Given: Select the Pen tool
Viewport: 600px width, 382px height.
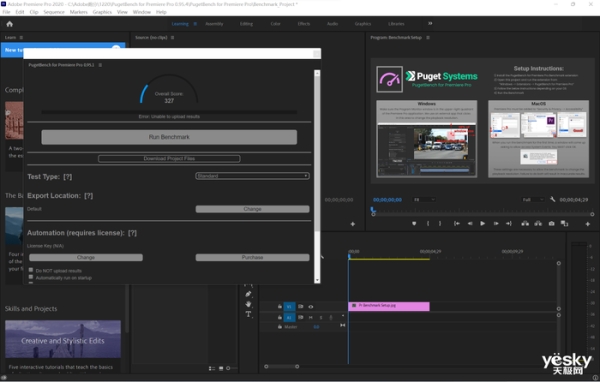Looking at the screenshot, I should pyautogui.click(x=248, y=294).
